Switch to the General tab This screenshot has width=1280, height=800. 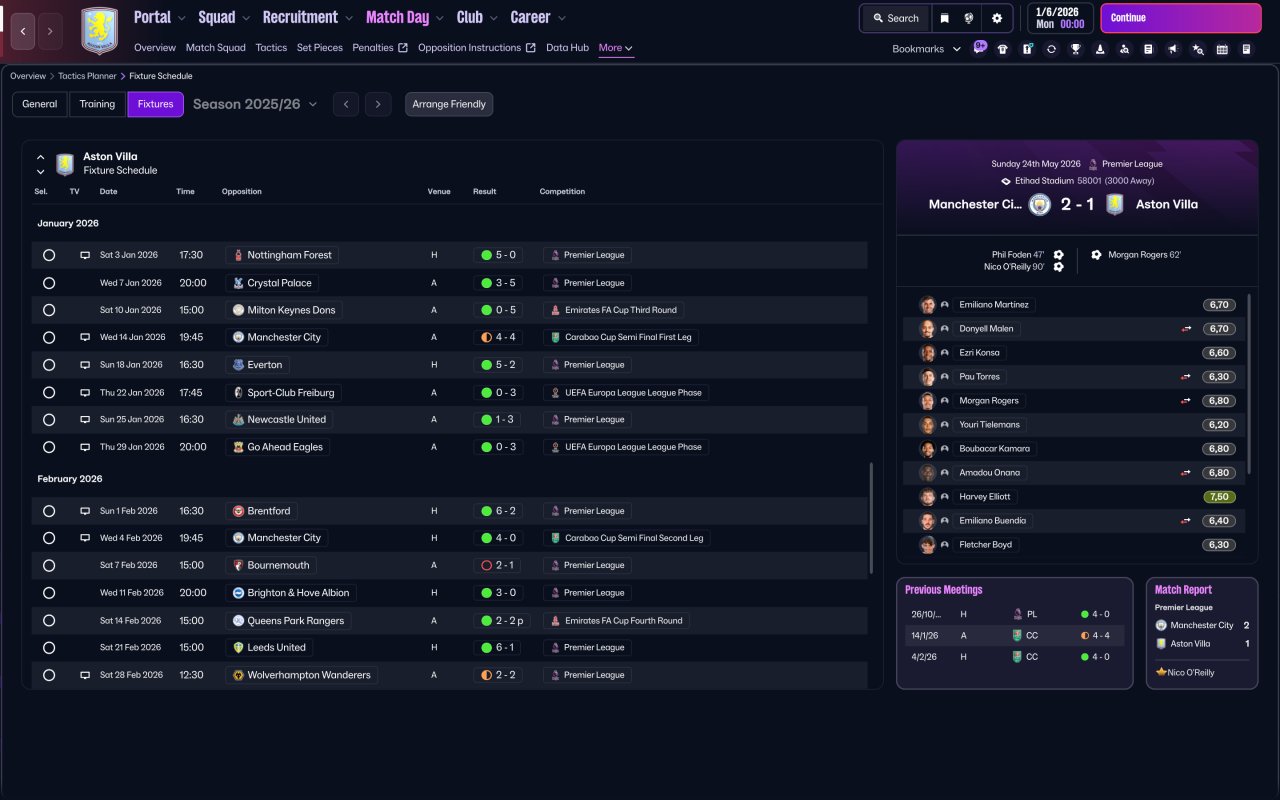coord(40,104)
